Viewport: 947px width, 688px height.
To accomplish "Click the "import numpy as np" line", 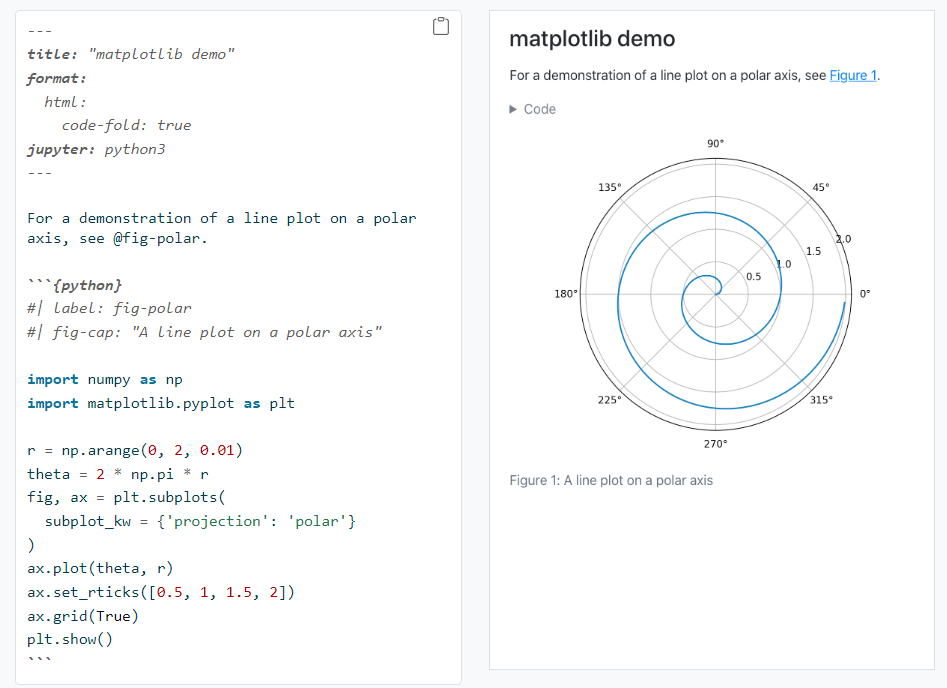I will coord(105,379).
